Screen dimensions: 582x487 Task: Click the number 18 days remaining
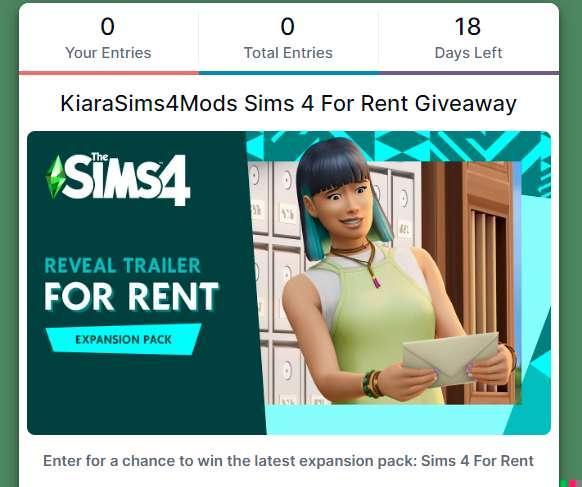(x=468, y=27)
